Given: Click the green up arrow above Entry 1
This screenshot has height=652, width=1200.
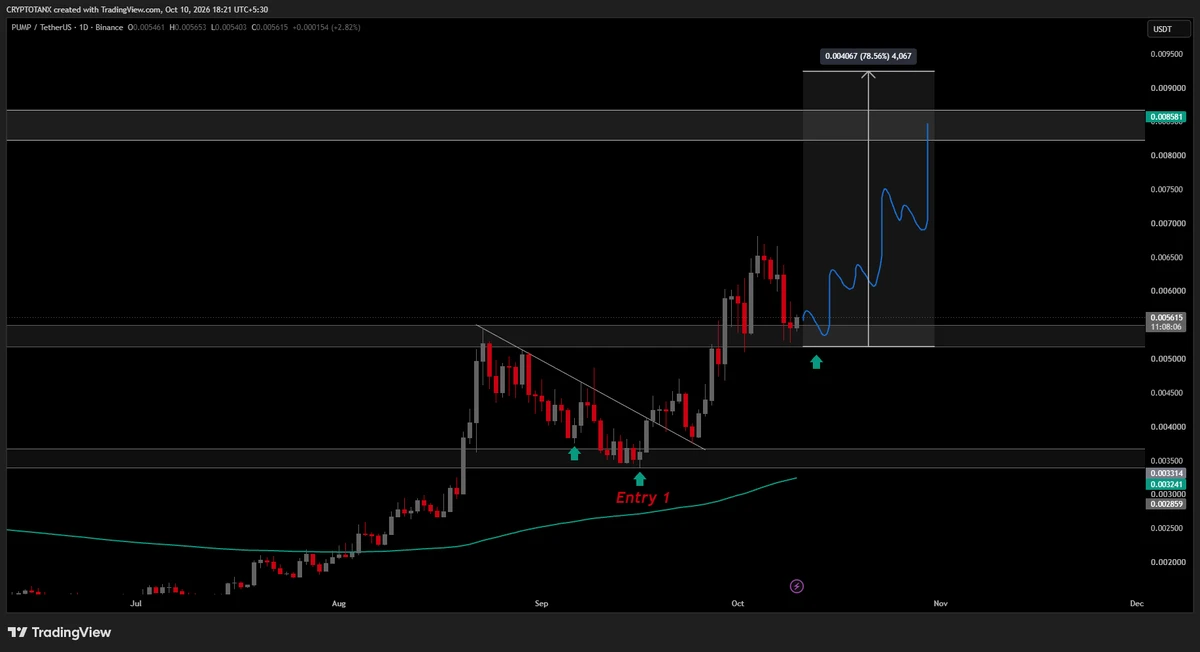Looking at the screenshot, I should point(640,479).
